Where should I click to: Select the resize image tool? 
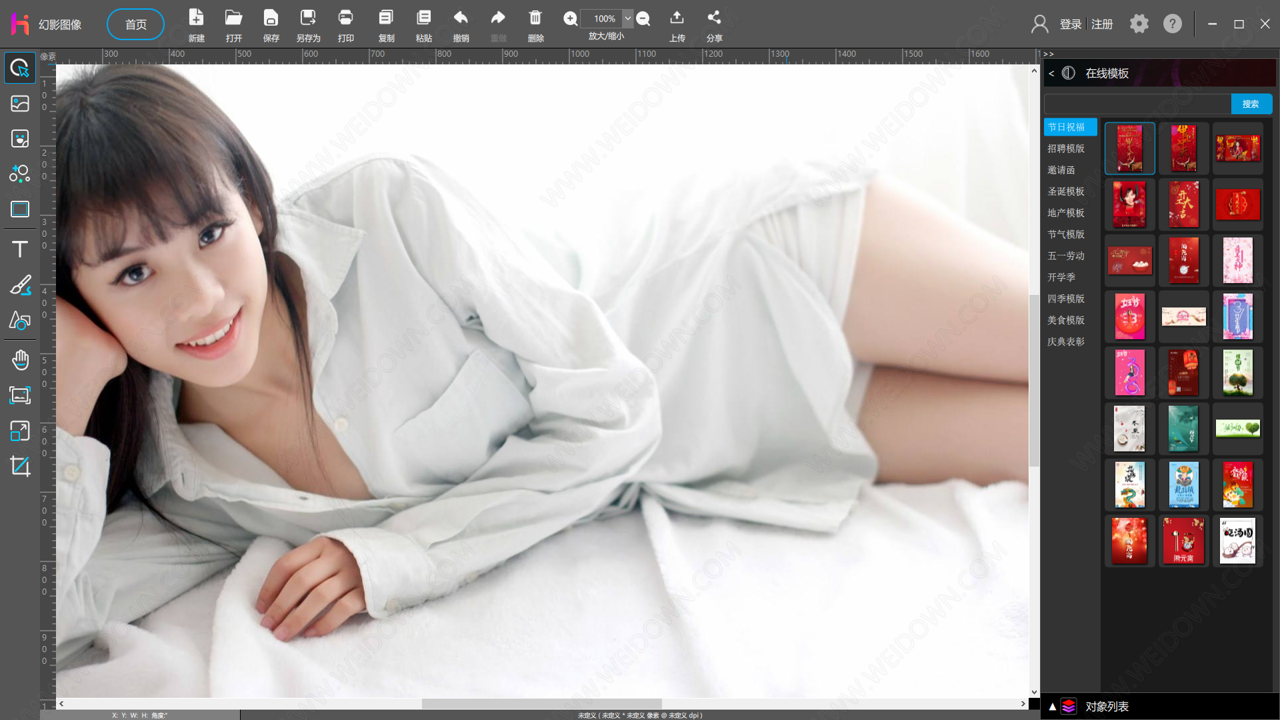(19, 431)
